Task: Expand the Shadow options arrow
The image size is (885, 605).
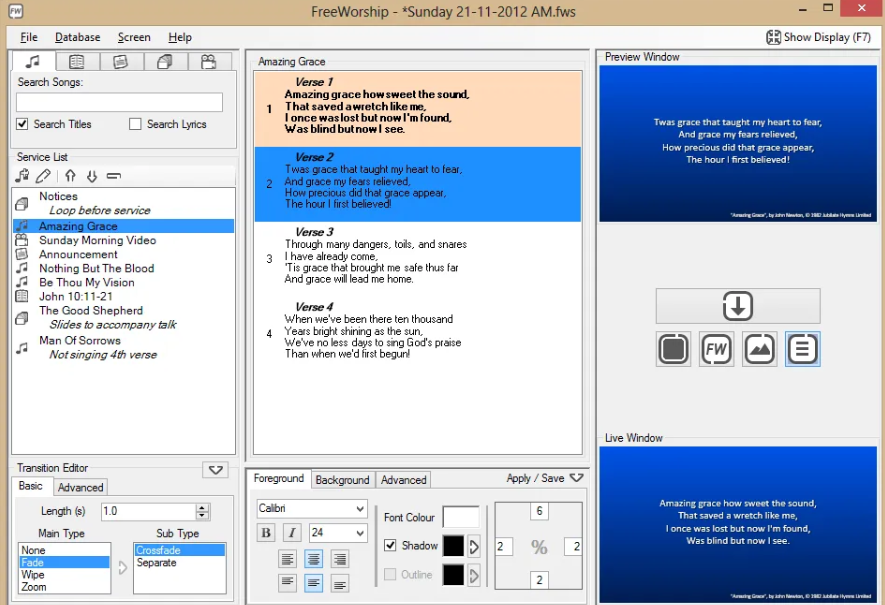Action: coord(474,546)
